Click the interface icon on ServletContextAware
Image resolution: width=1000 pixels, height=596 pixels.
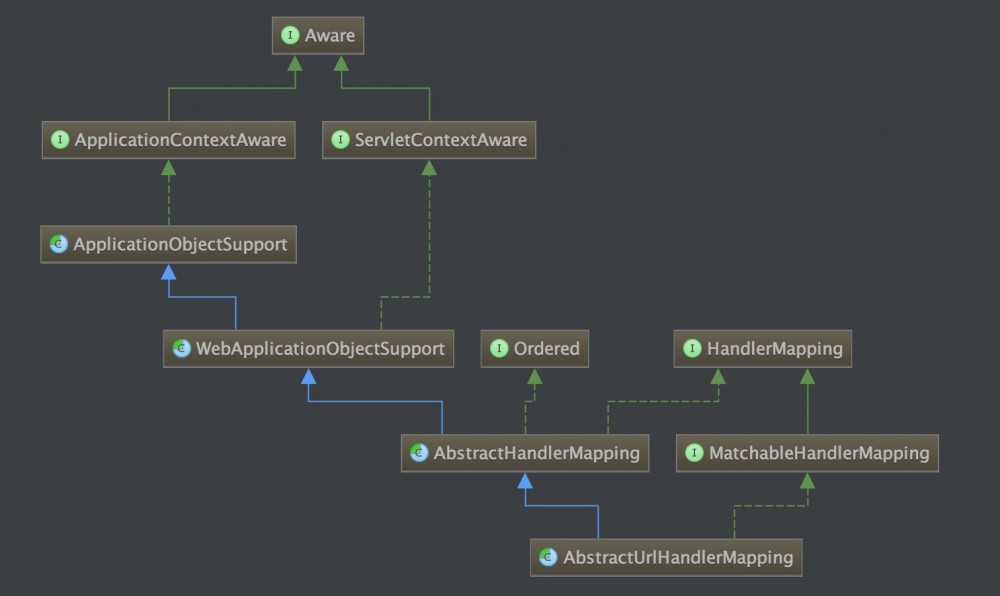point(339,140)
